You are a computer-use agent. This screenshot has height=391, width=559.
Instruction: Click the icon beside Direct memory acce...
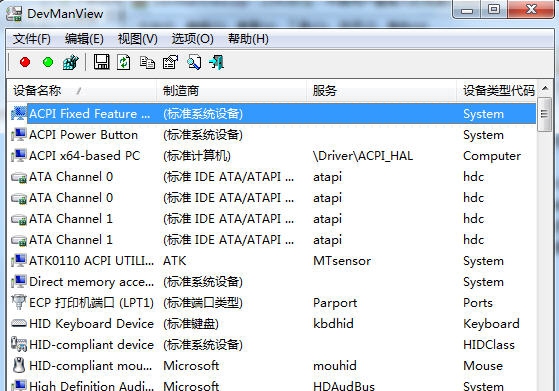pyautogui.click(x=19, y=282)
